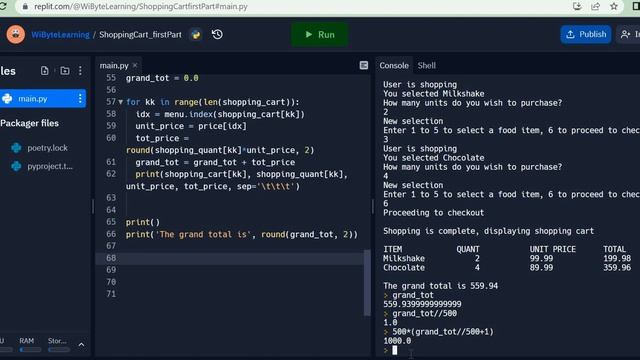Click 'The grand total is 559.94' output
Screen dimensions: 640x360
440,286
